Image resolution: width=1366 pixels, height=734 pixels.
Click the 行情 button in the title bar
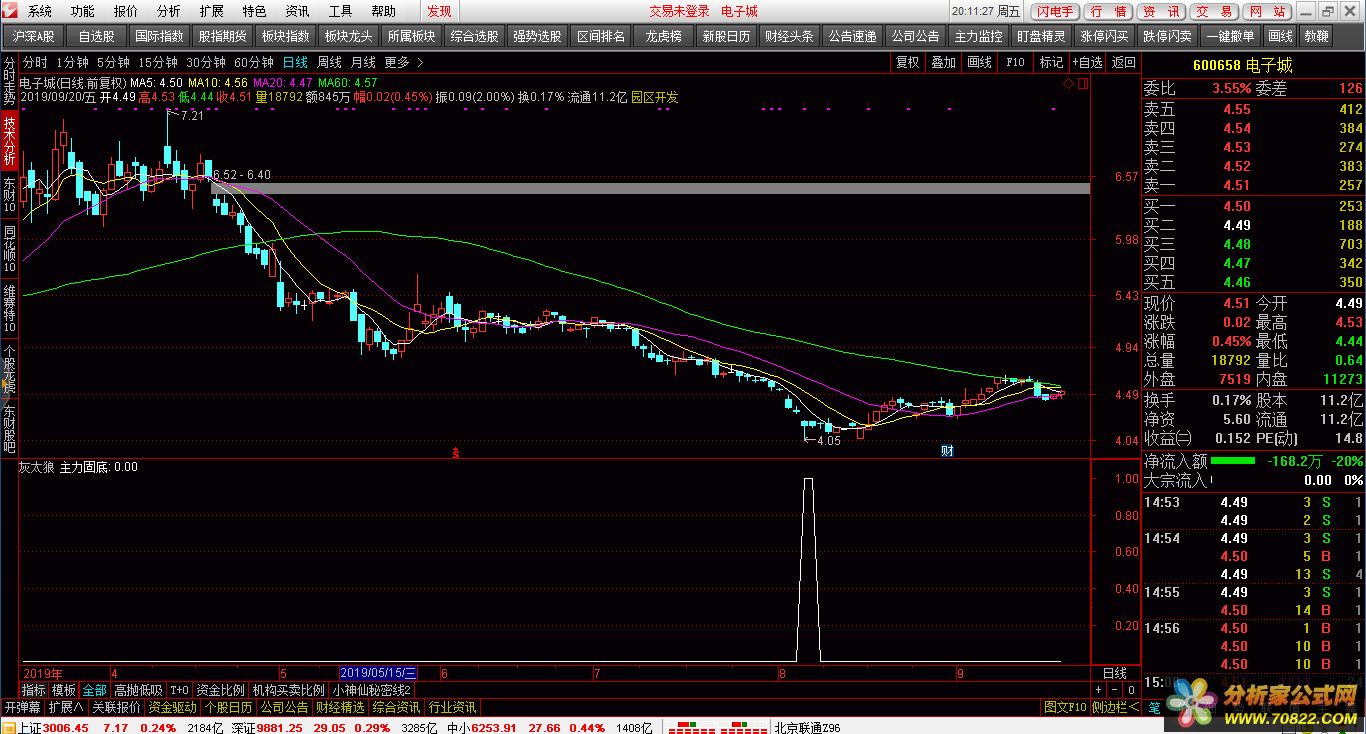(x=1108, y=12)
